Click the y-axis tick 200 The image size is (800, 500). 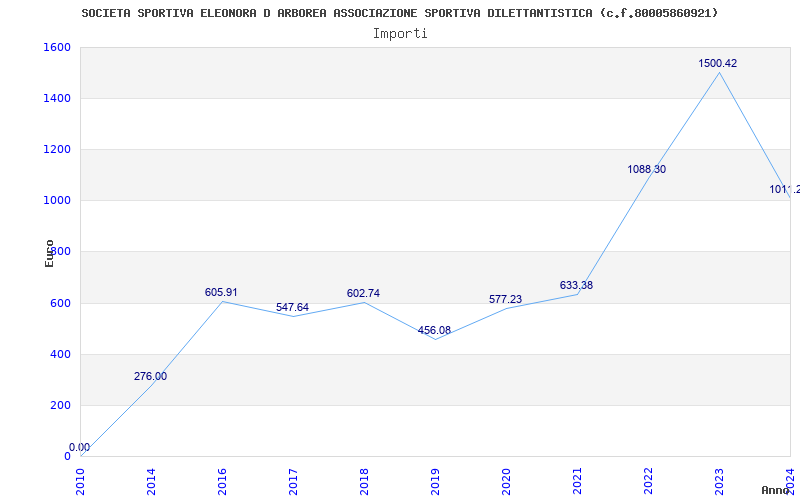(60, 405)
